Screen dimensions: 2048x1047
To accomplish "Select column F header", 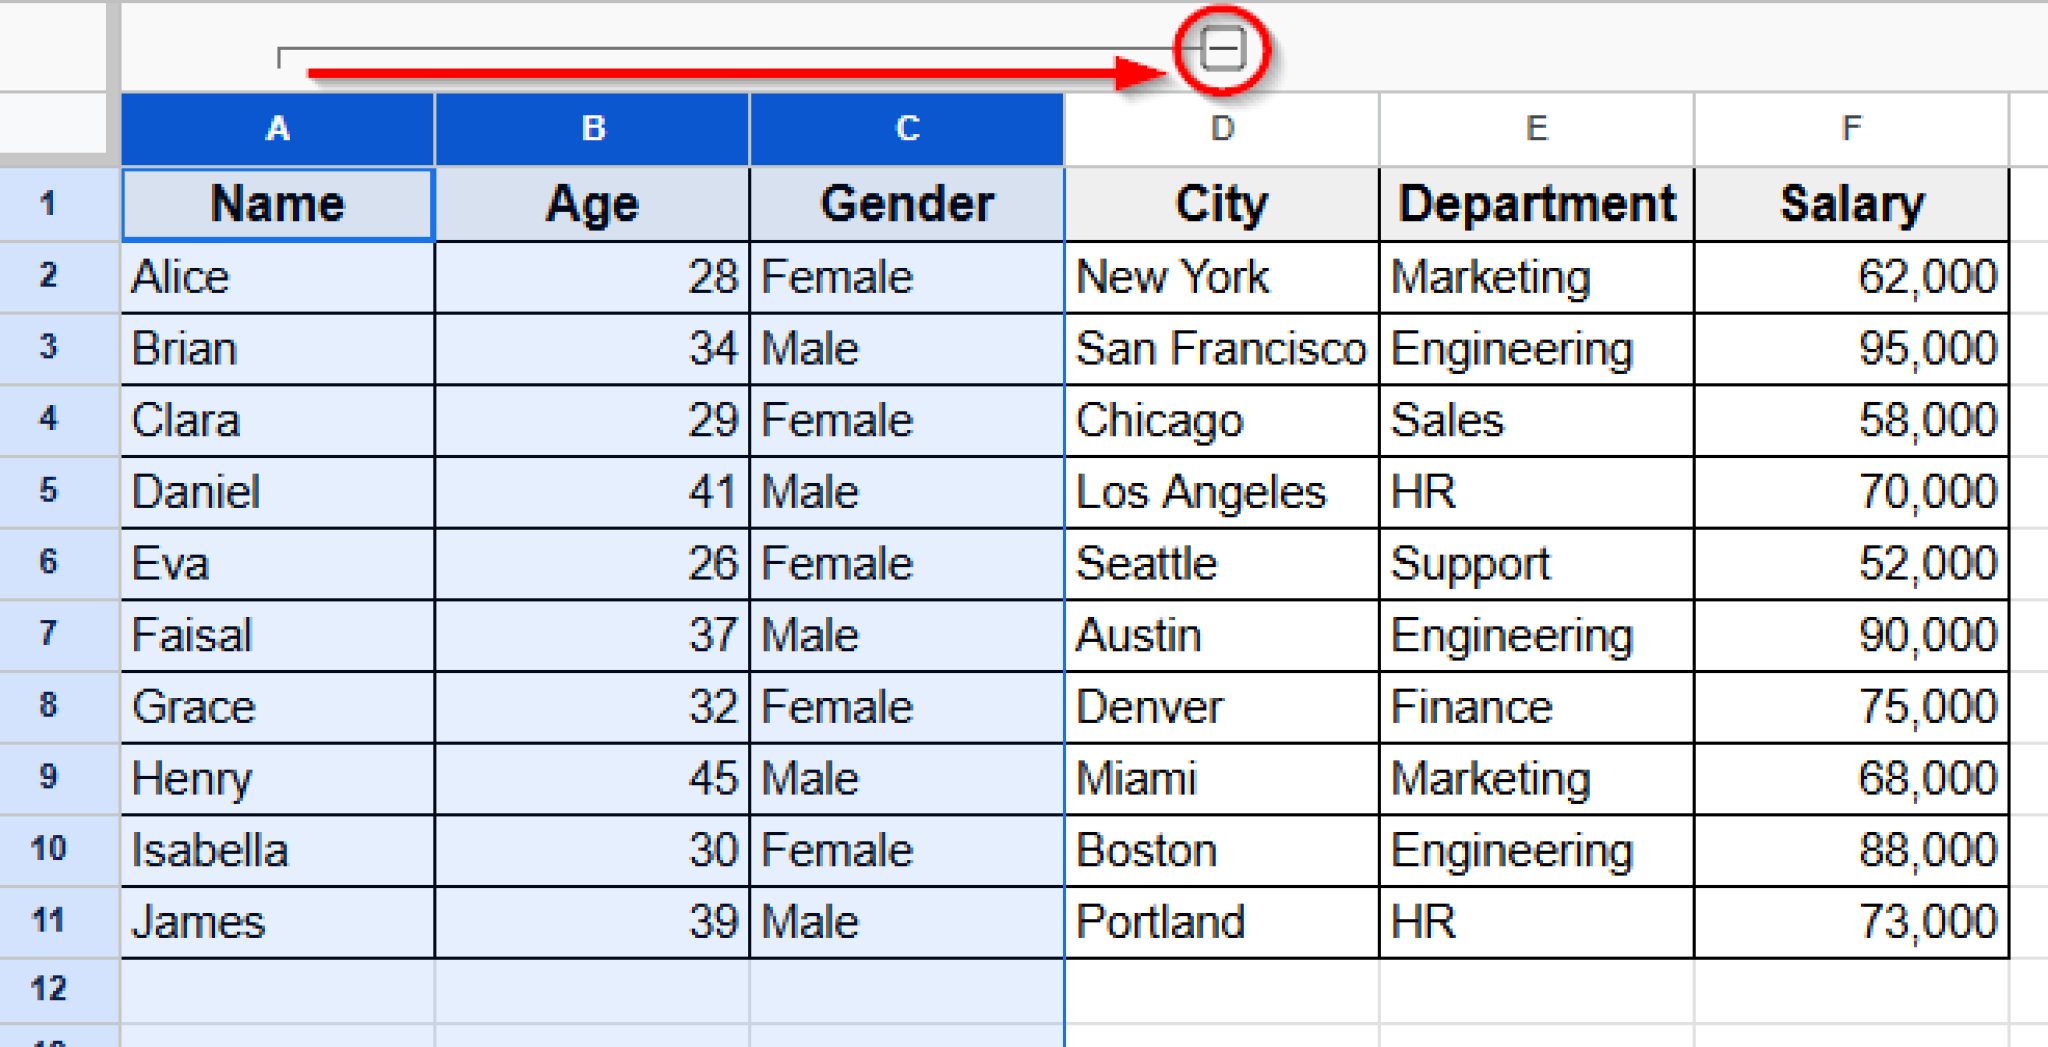I will point(1851,128).
